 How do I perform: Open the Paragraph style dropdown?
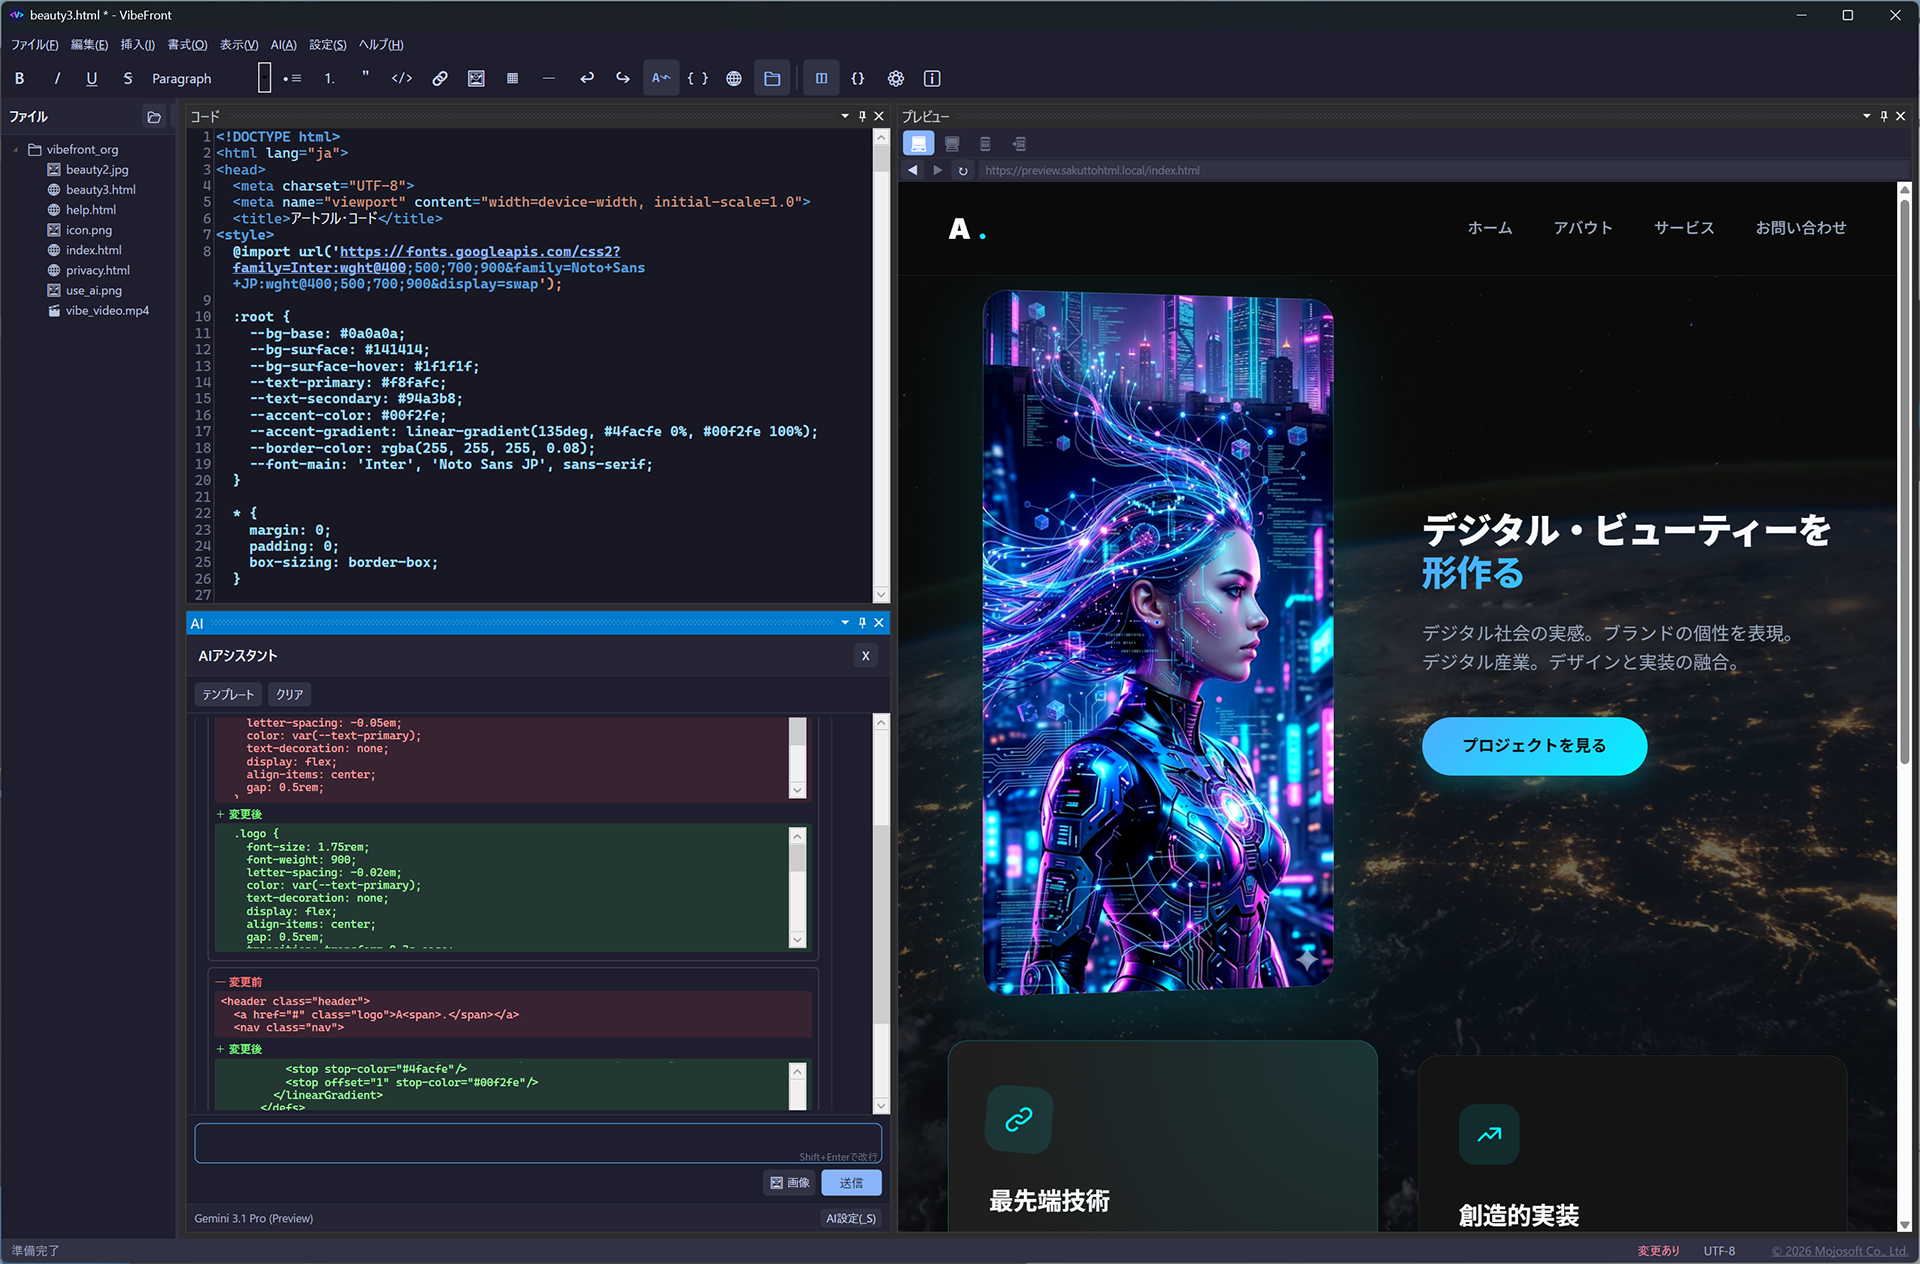181,78
